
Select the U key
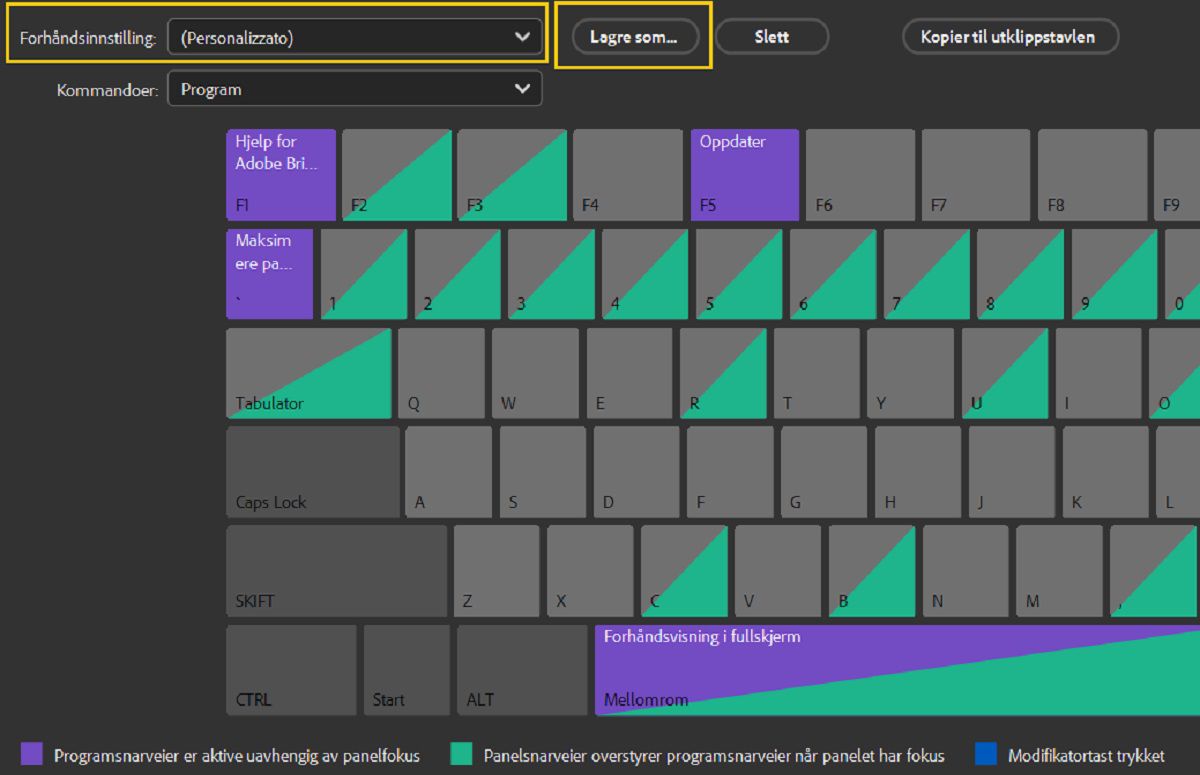(x=1005, y=373)
